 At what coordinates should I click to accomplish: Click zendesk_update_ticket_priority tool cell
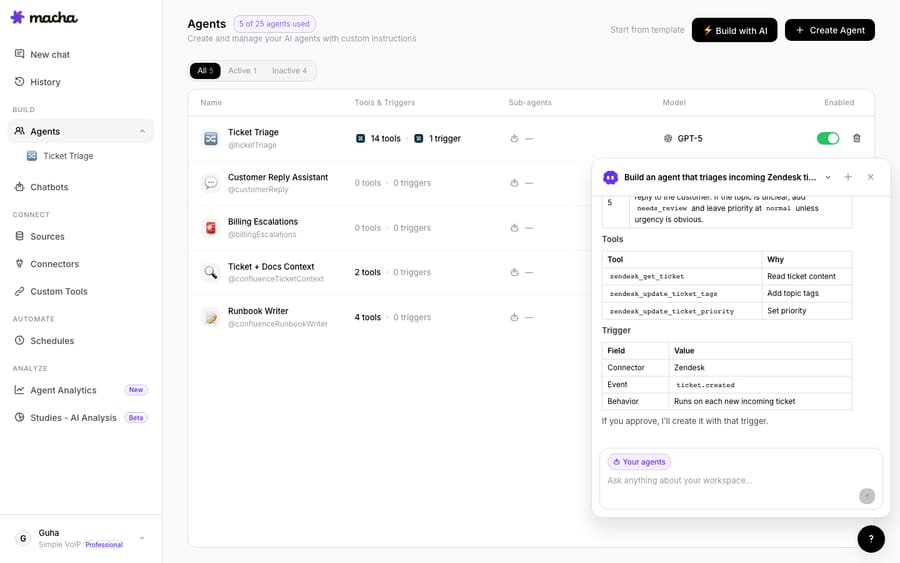coord(681,311)
